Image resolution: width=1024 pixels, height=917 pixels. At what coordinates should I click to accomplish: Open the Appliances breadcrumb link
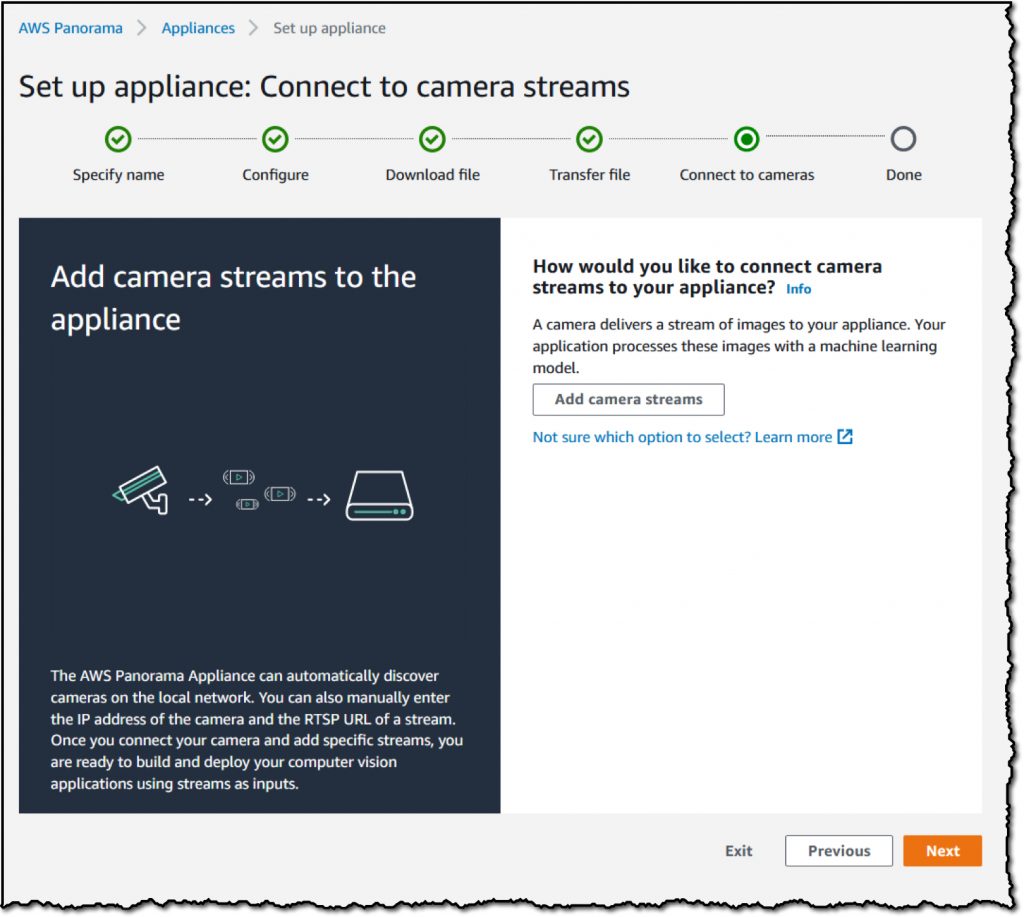coord(198,28)
